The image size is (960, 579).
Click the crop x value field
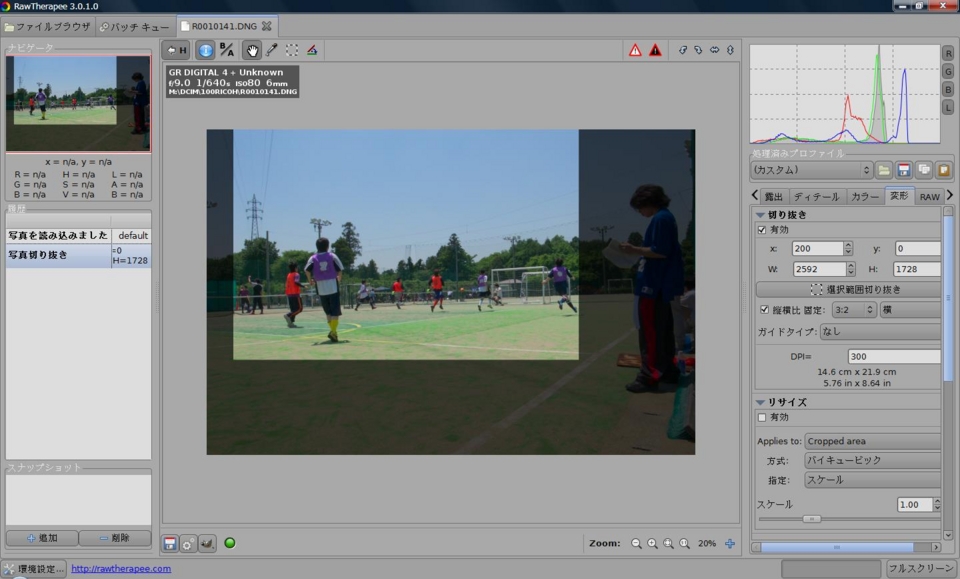(x=817, y=248)
